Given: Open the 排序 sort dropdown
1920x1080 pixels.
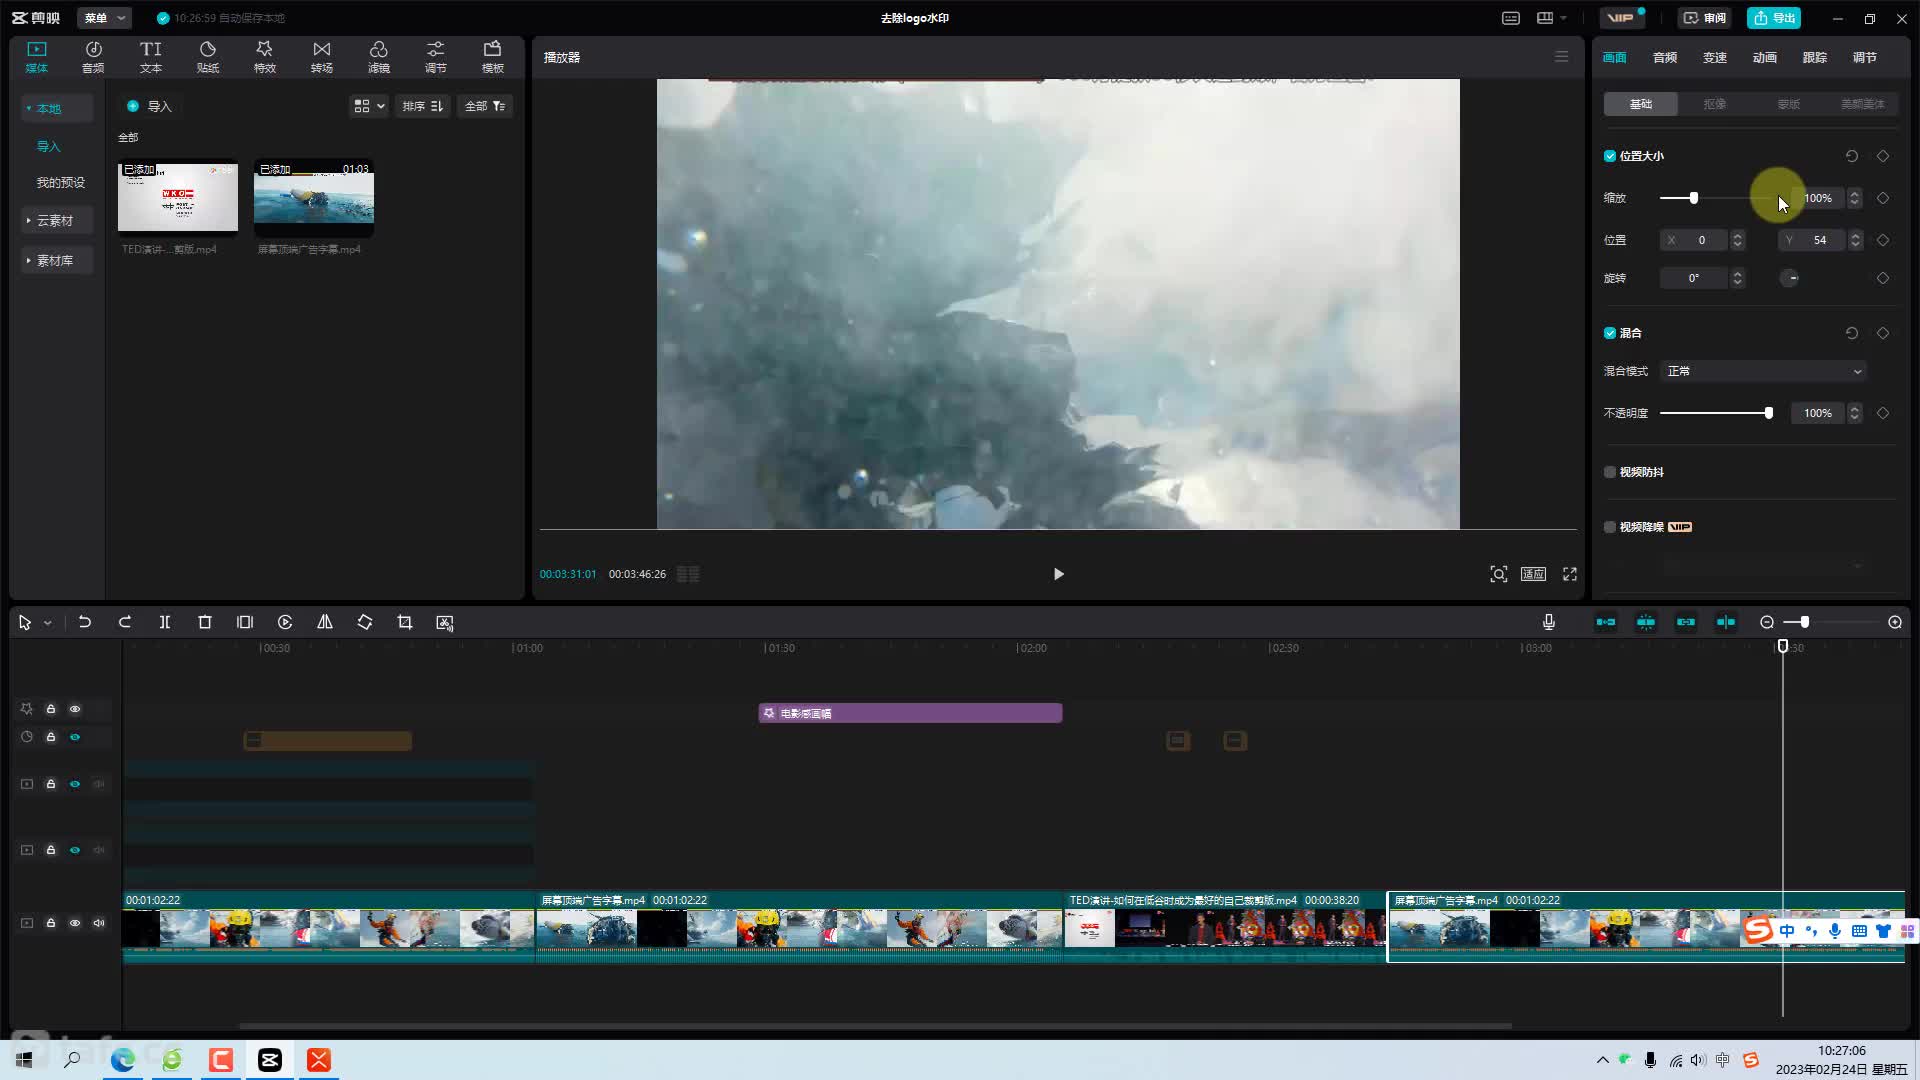Looking at the screenshot, I should pos(422,106).
